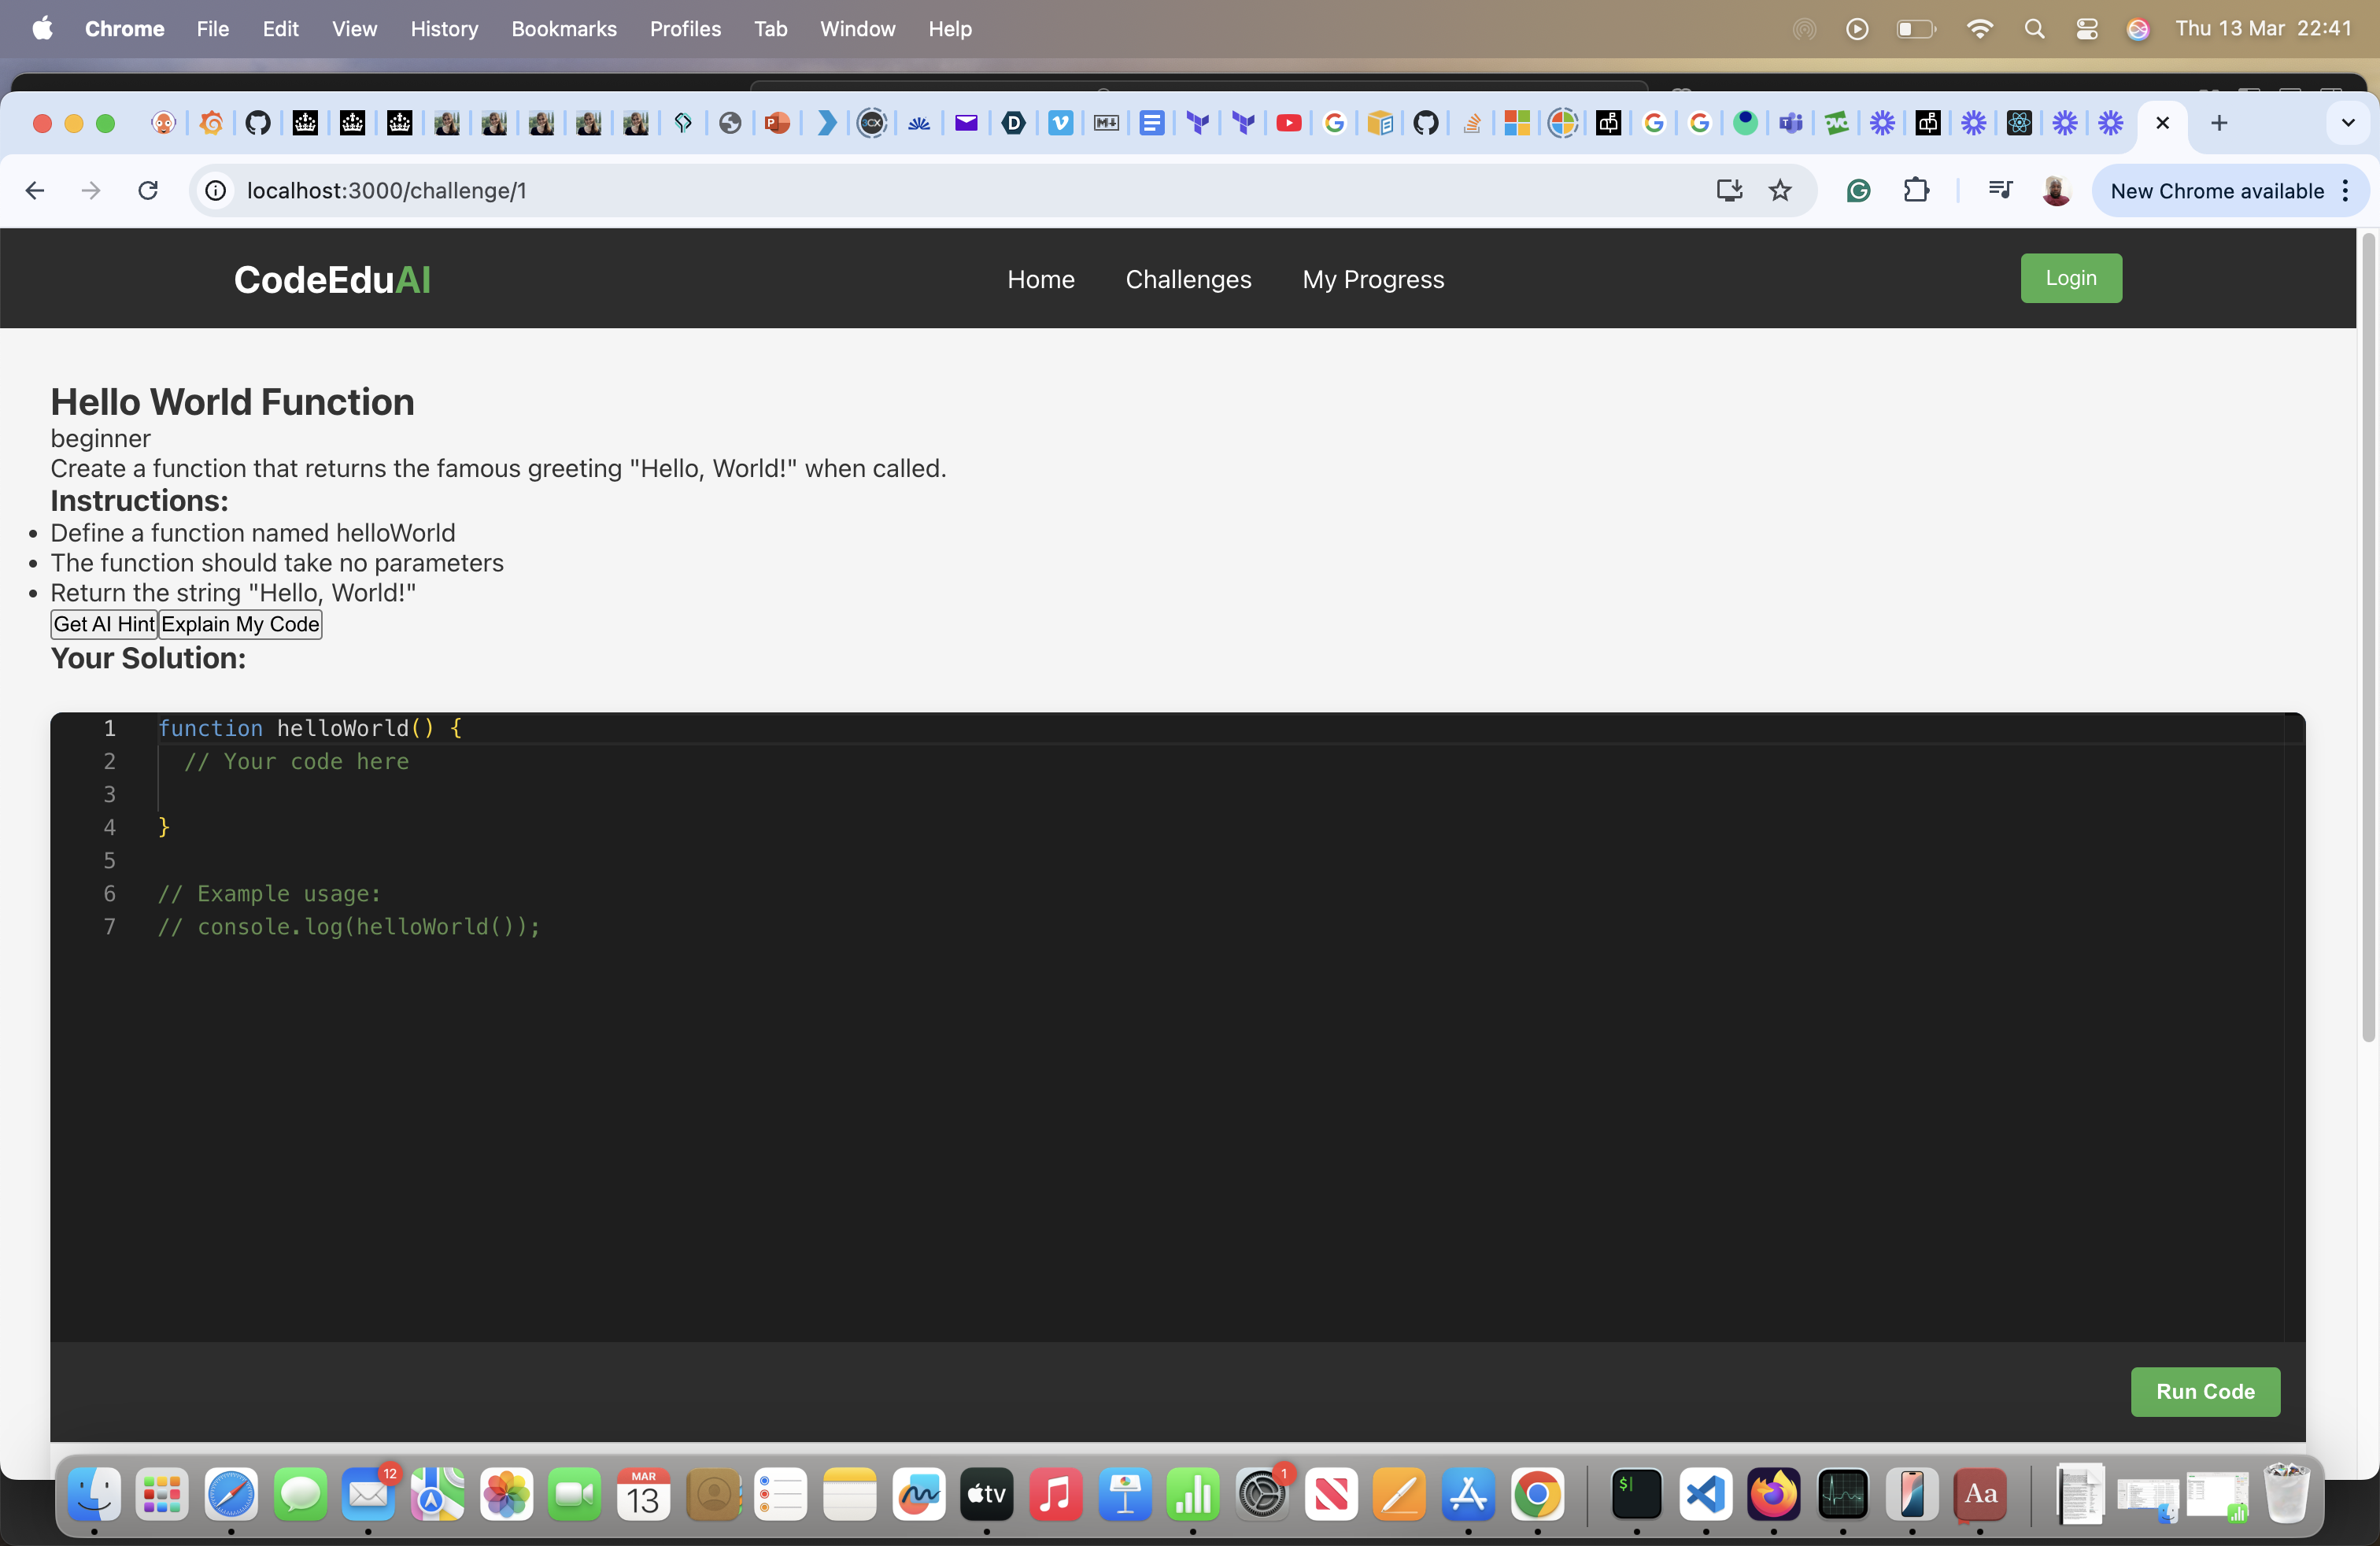Click the page reload icon
The image size is (2380, 1546).
(x=148, y=190)
